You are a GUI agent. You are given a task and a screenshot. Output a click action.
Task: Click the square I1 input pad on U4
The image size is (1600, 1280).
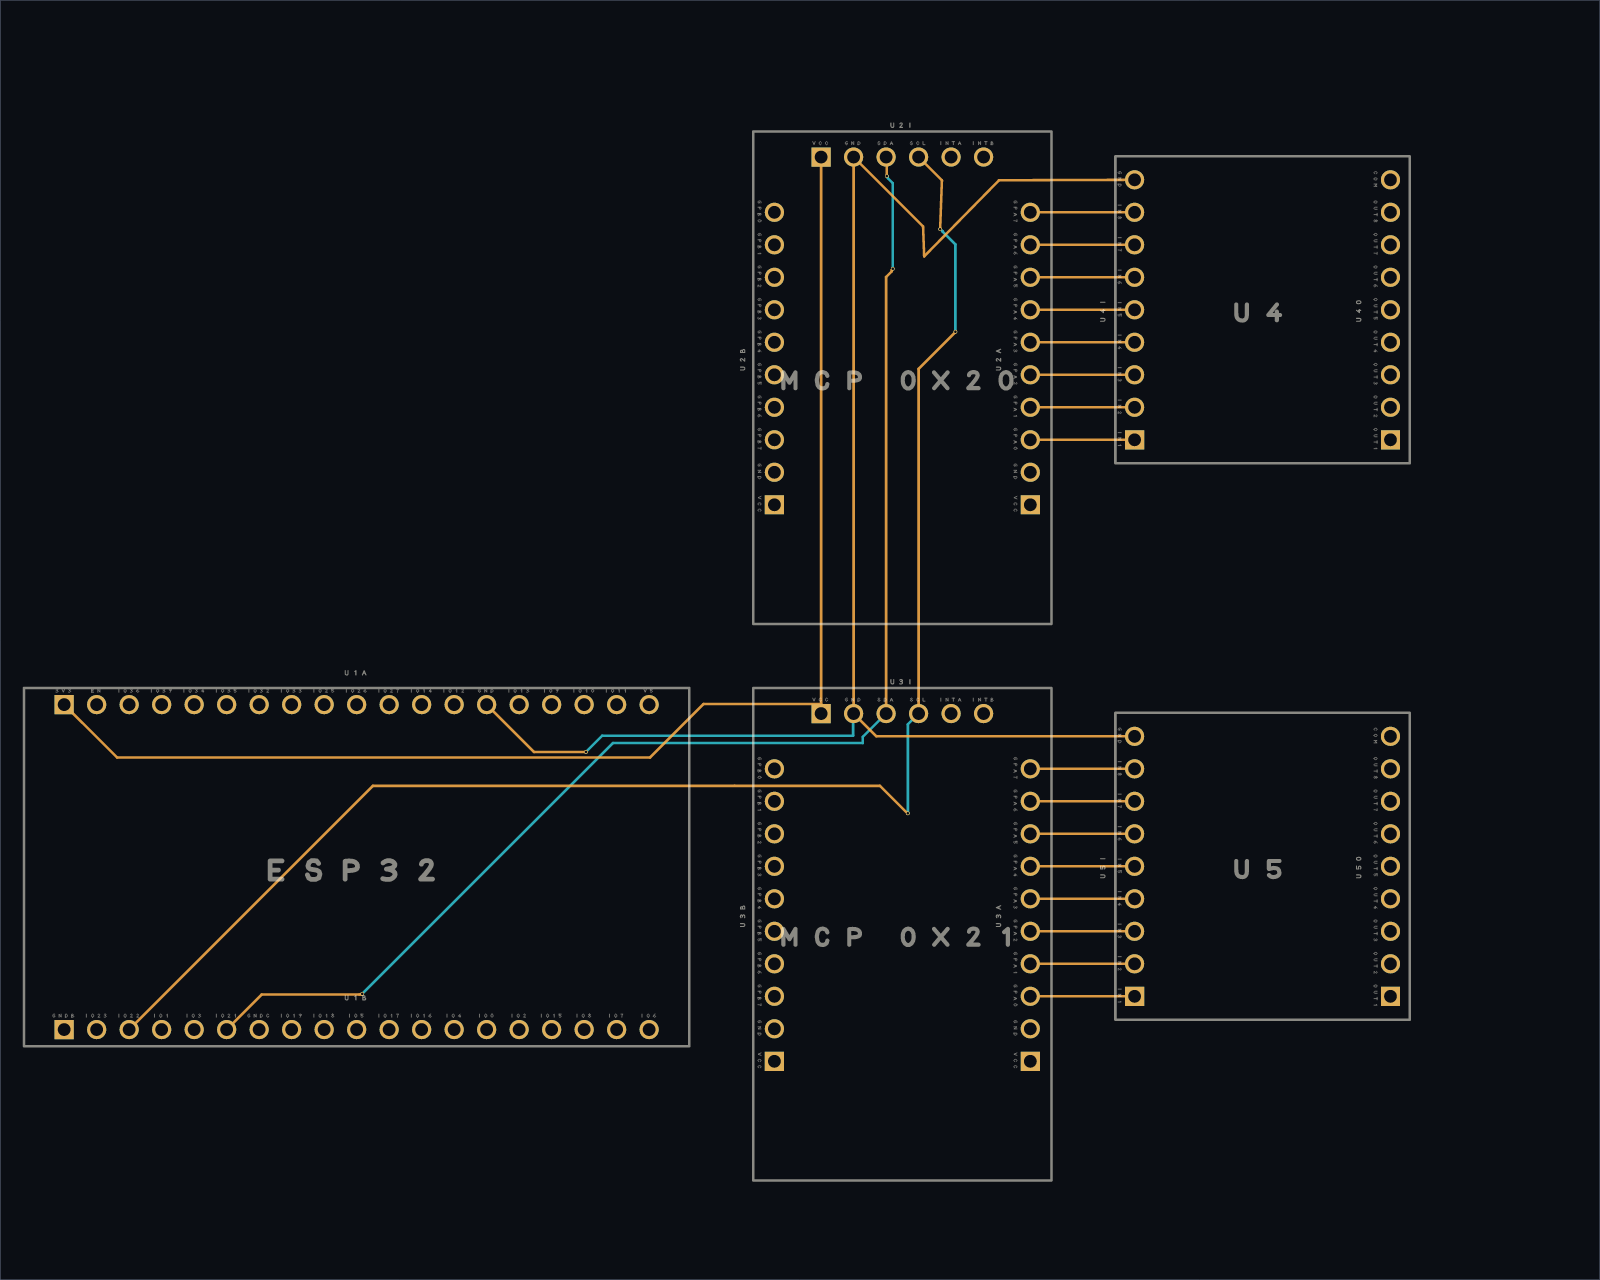point(1134,440)
